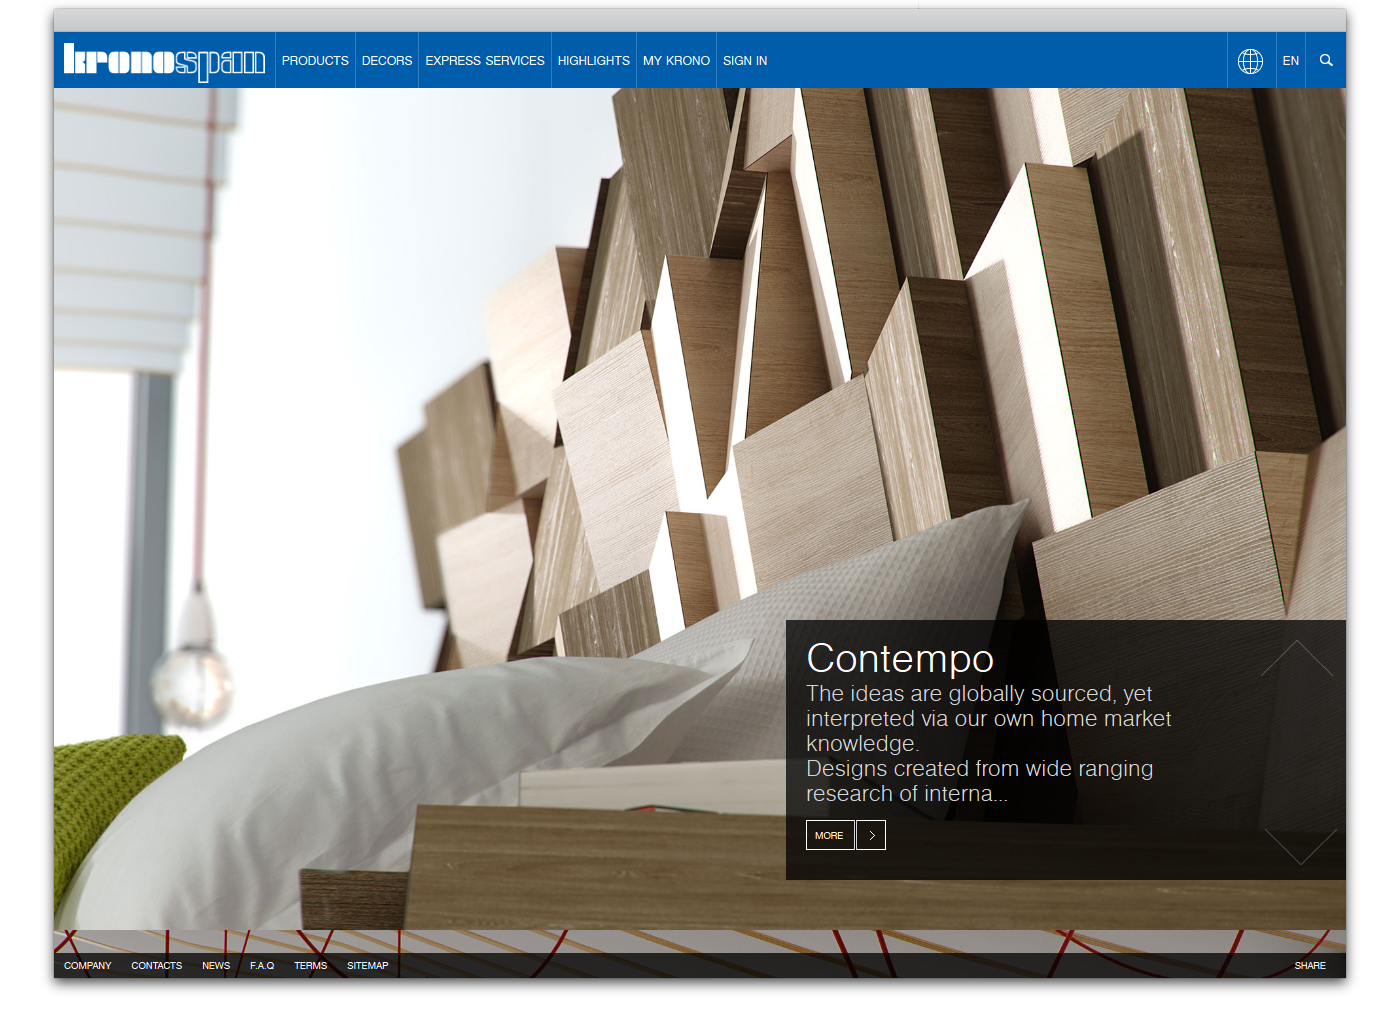The width and height of the screenshot is (1400, 1028).
Task: Open the EXPRESS SERVICES menu
Action: (485, 61)
